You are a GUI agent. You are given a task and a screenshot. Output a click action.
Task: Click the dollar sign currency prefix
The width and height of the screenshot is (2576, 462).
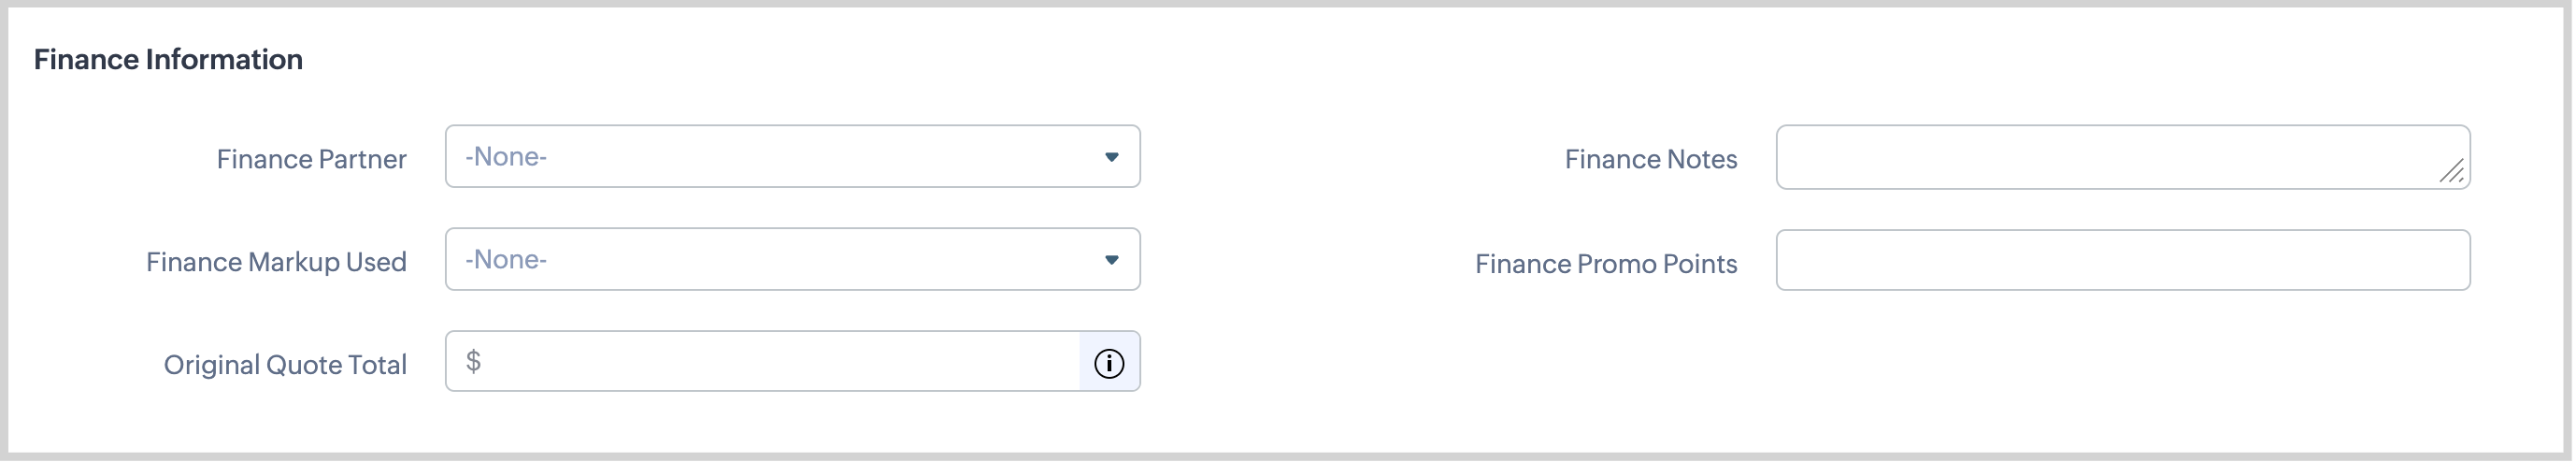[x=474, y=361]
